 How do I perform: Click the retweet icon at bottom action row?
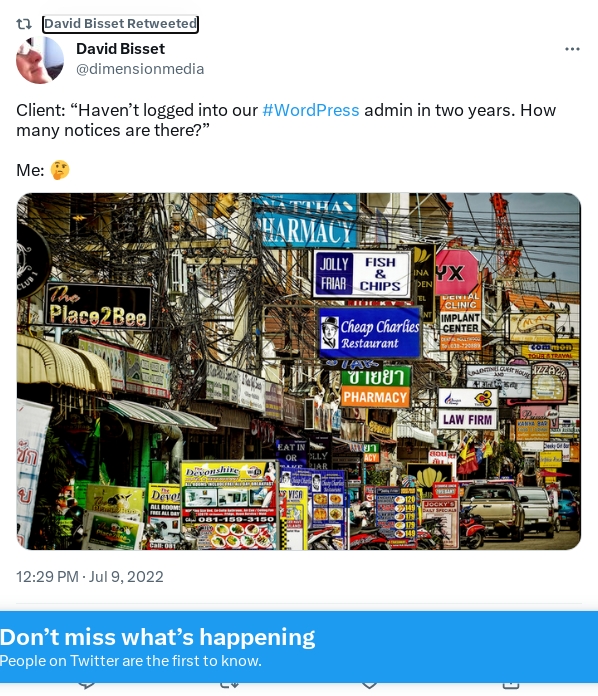230,685
